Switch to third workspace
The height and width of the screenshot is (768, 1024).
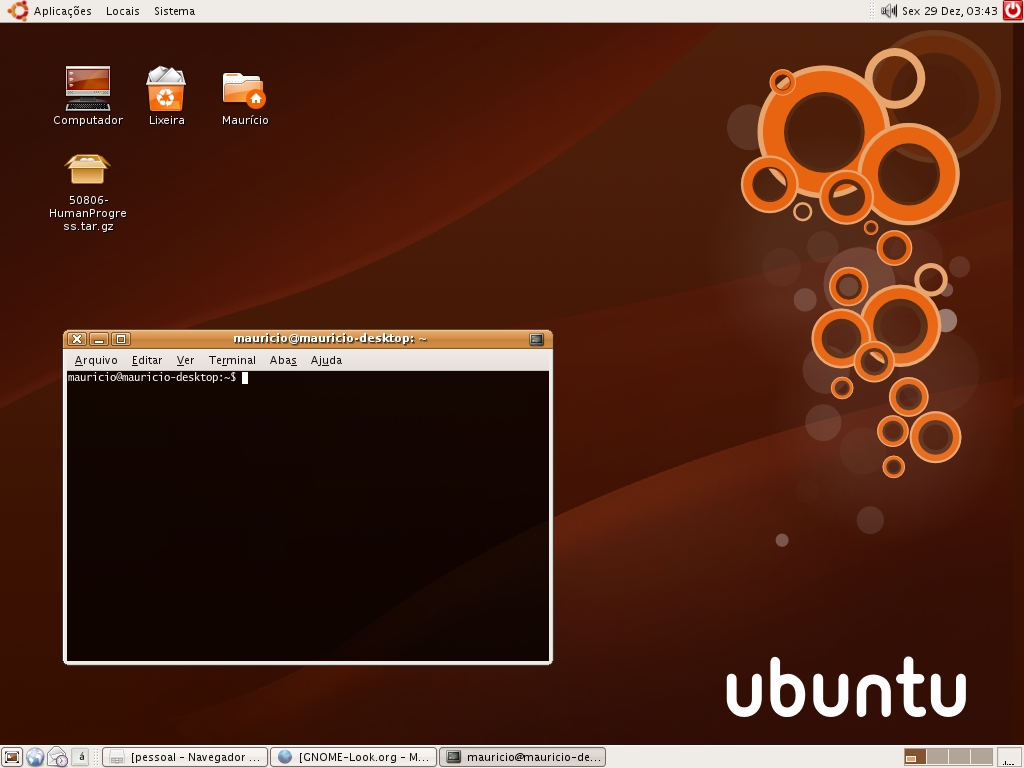pyautogui.click(x=959, y=757)
